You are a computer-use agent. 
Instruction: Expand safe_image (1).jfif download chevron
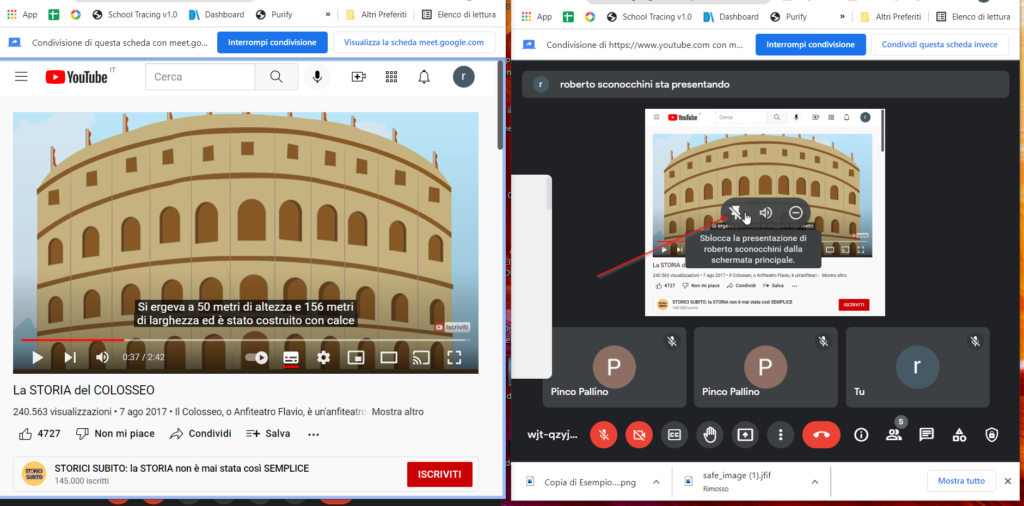(x=814, y=482)
